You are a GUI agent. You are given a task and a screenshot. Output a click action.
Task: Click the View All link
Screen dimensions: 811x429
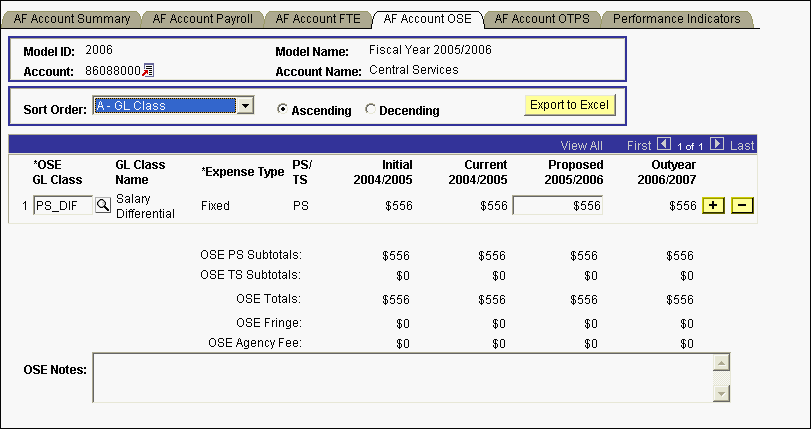581,146
